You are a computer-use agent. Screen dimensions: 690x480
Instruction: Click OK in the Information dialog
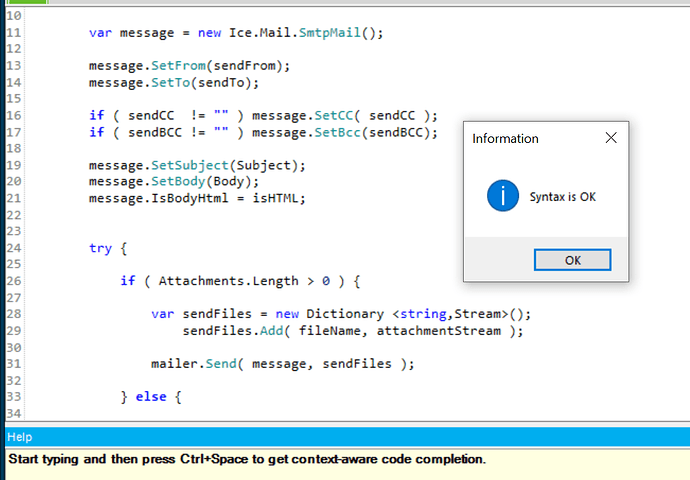pos(572,260)
